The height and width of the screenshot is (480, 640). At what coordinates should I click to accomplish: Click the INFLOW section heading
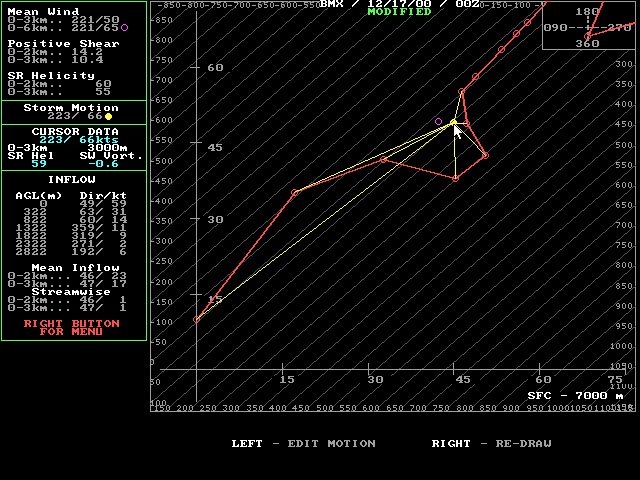click(x=71, y=180)
